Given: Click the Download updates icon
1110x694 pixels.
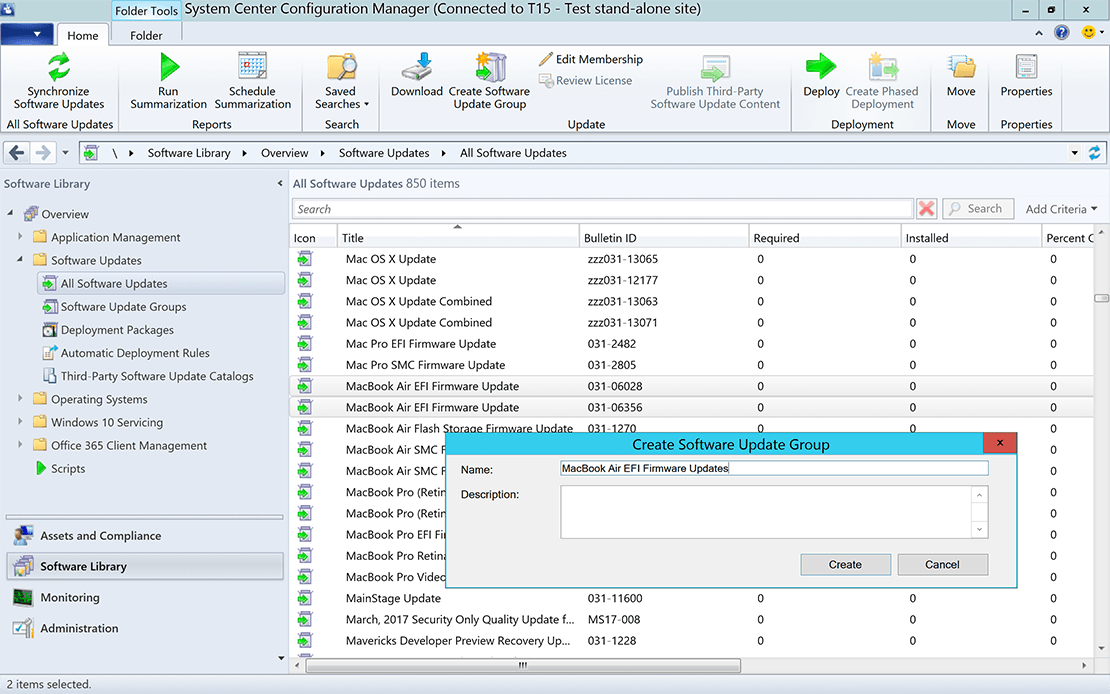Looking at the screenshot, I should point(416,69).
